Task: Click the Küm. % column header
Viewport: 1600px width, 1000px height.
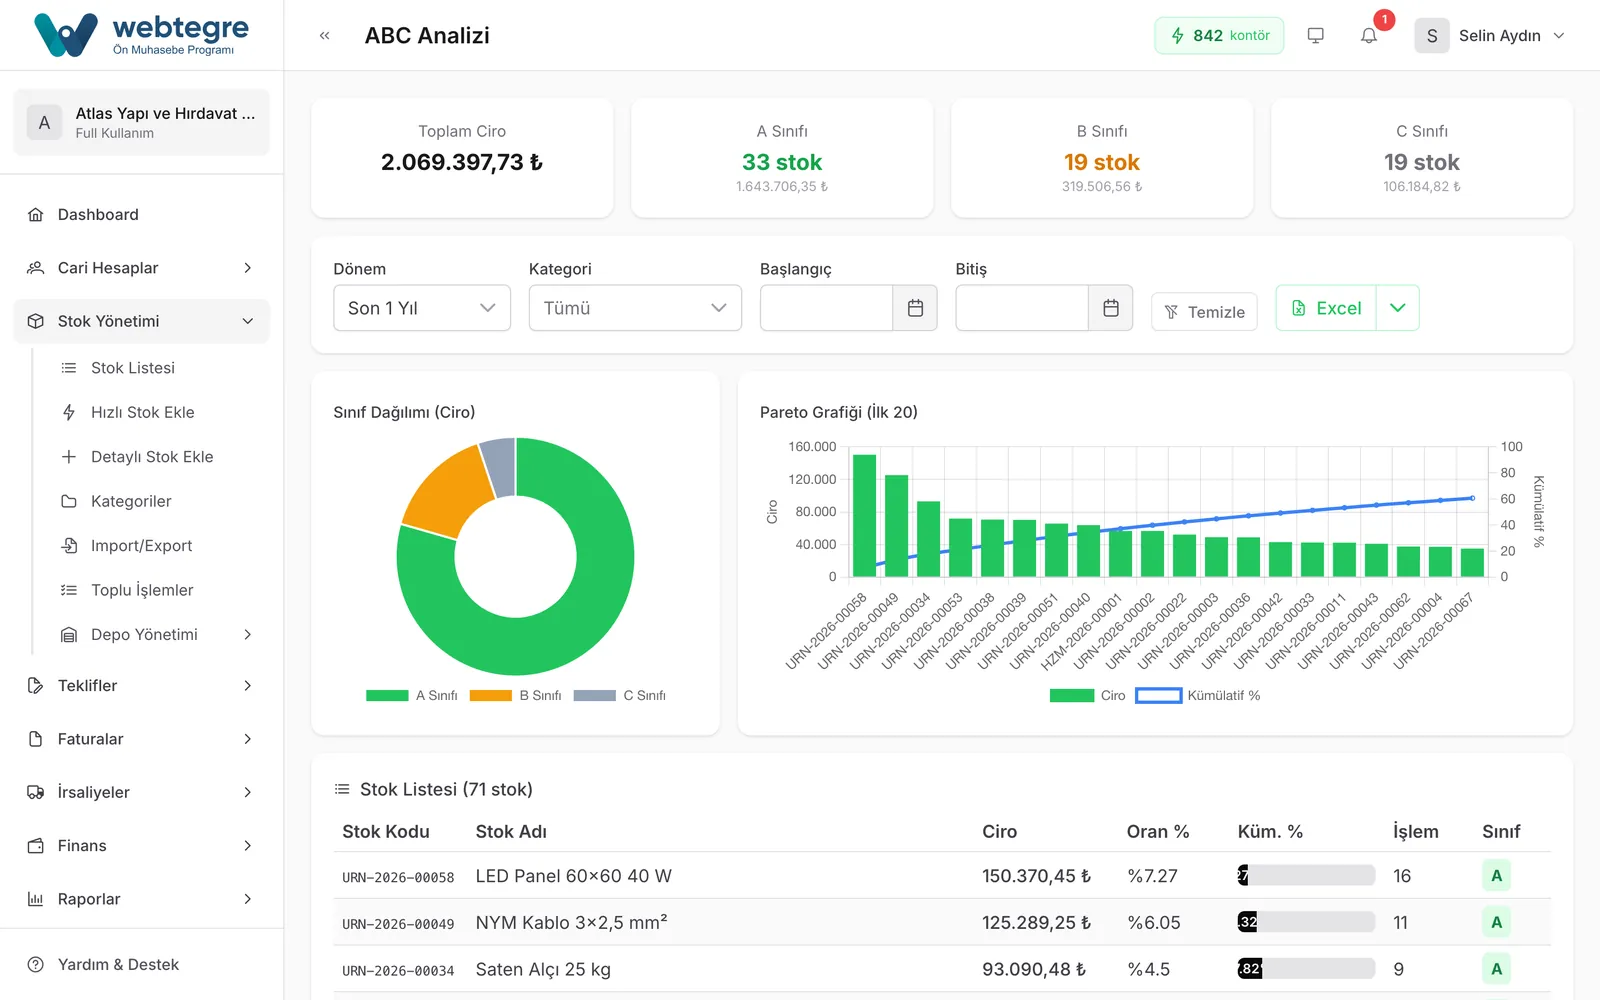Action: click(x=1270, y=832)
